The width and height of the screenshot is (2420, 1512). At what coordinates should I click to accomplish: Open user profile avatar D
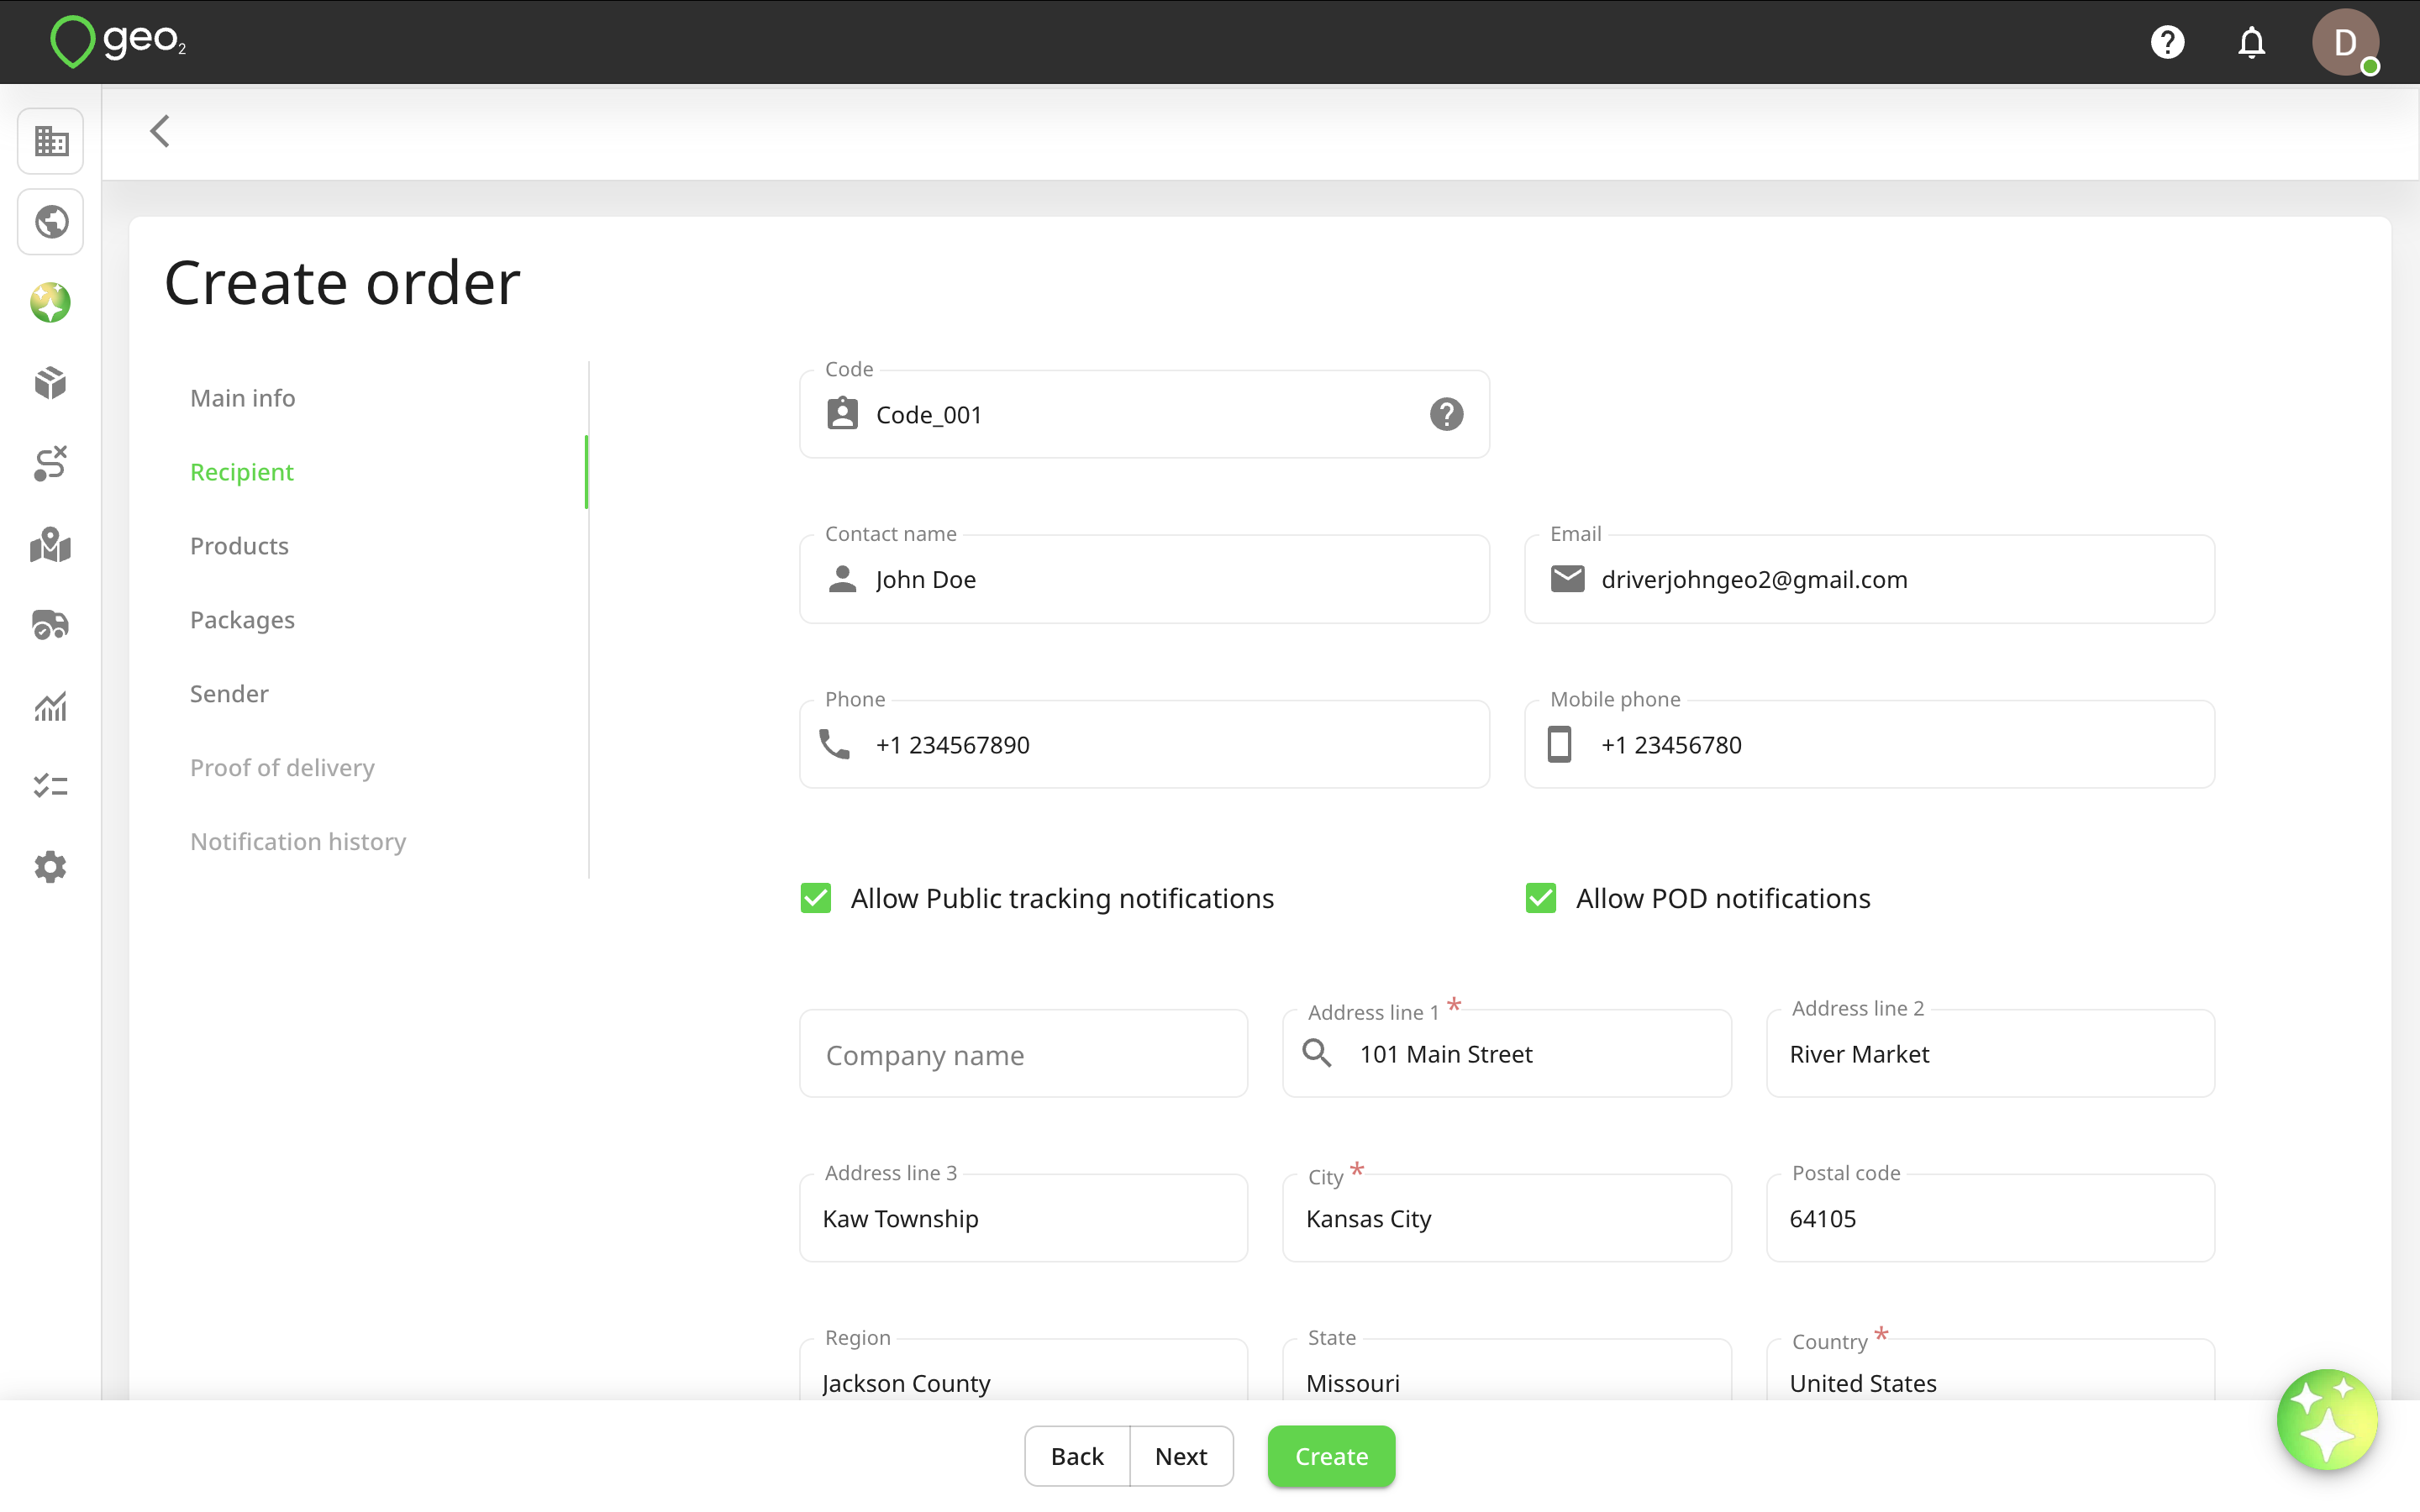coord(2345,42)
